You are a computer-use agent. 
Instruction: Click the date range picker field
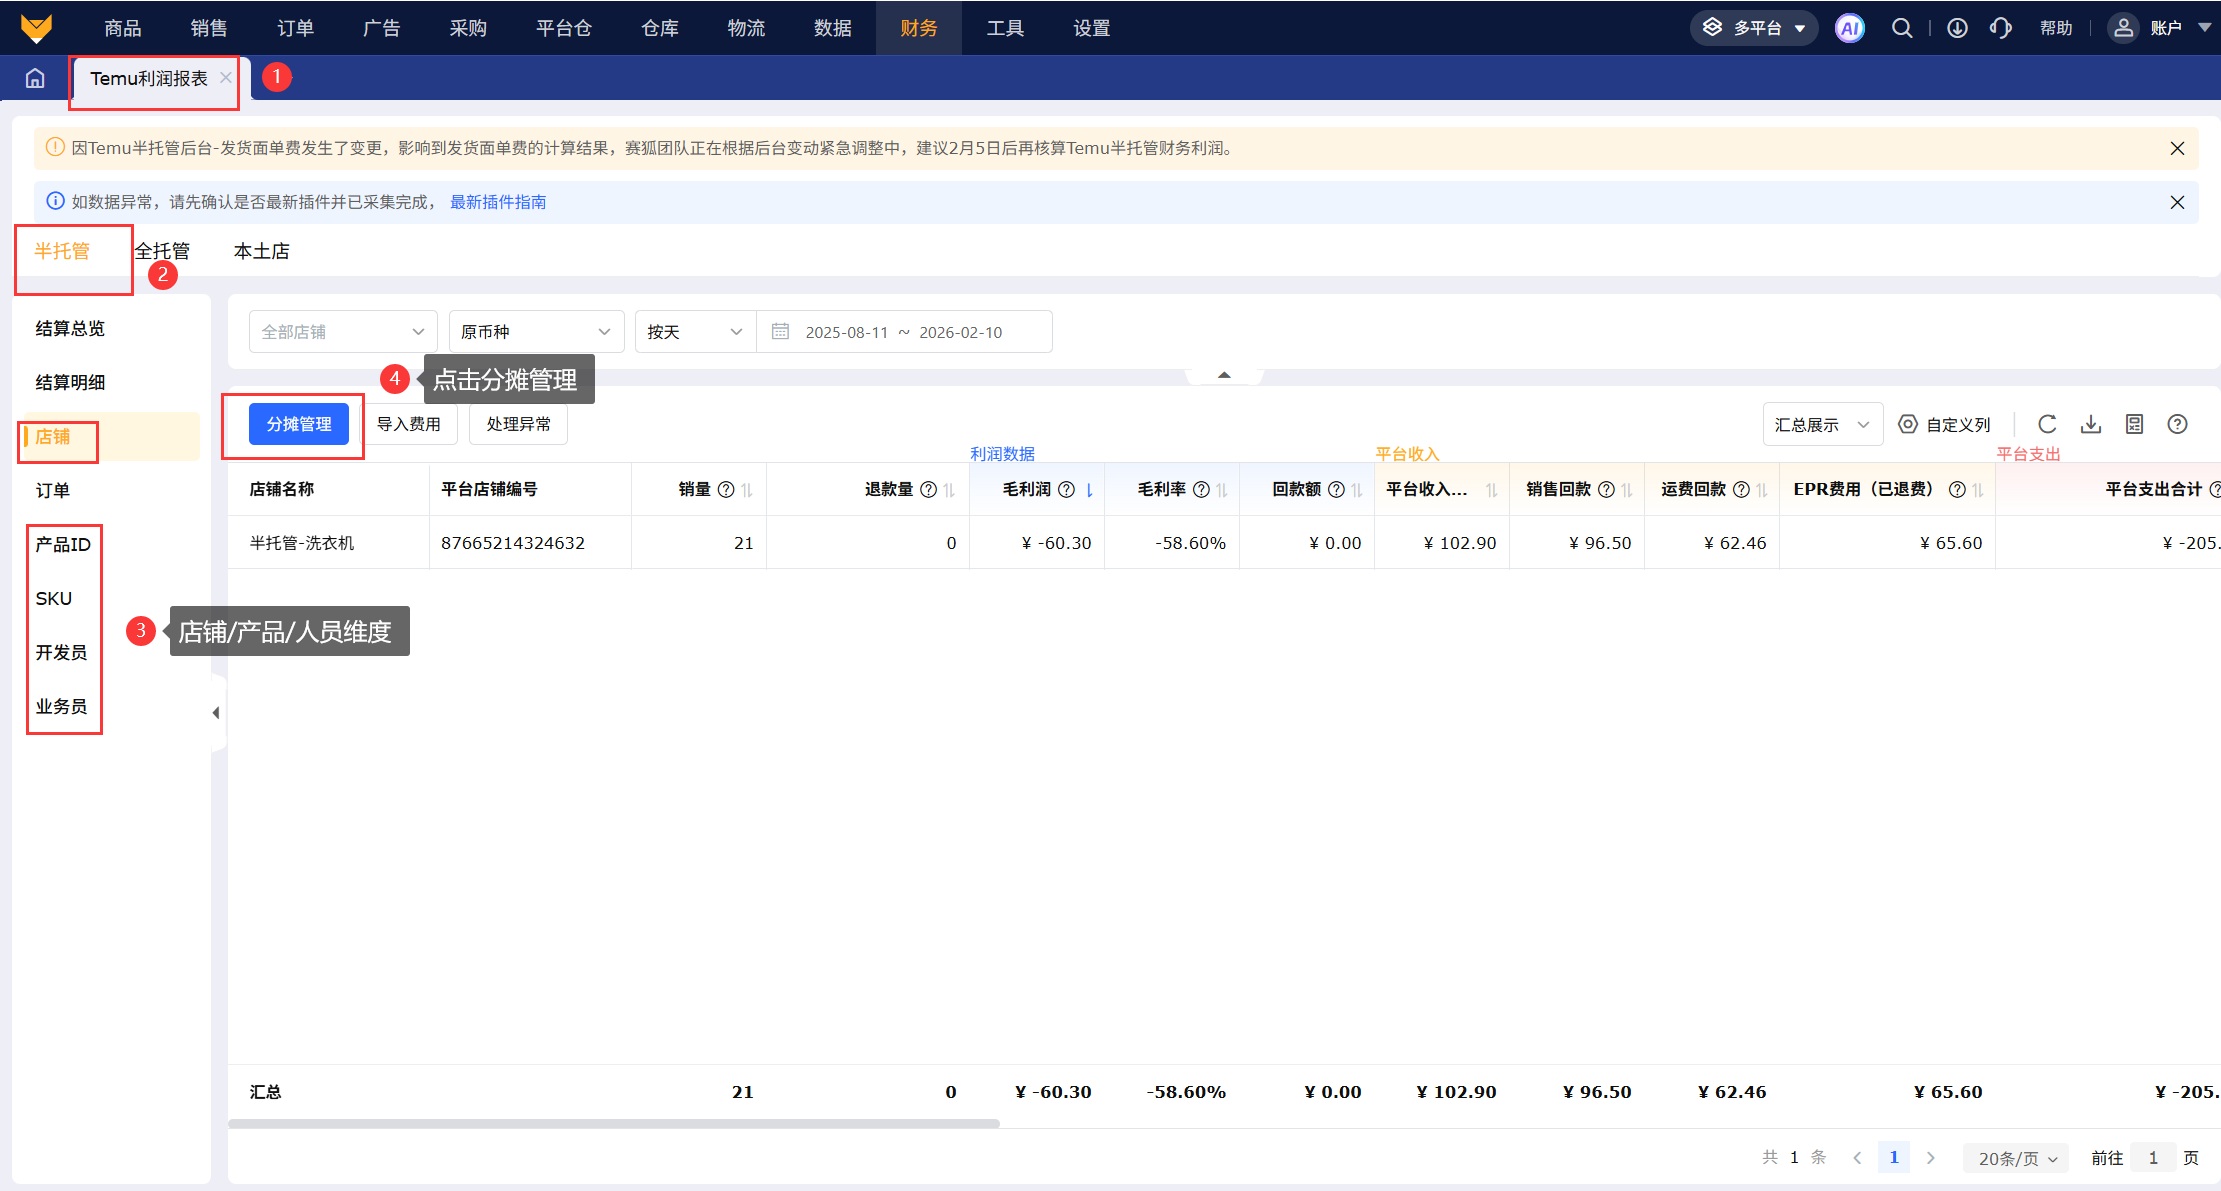click(903, 332)
